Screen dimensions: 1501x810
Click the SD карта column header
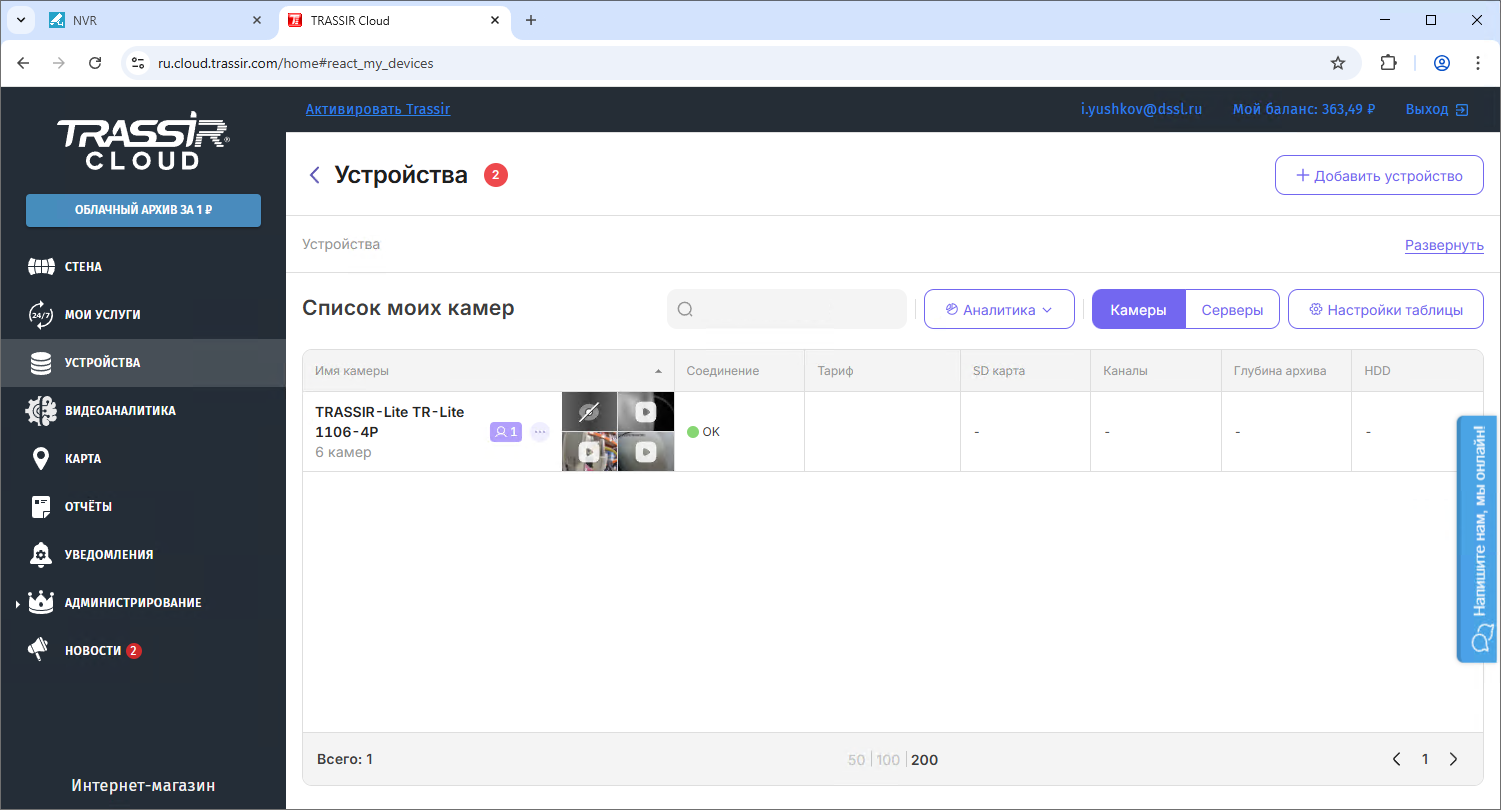[x=1025, y=371]
